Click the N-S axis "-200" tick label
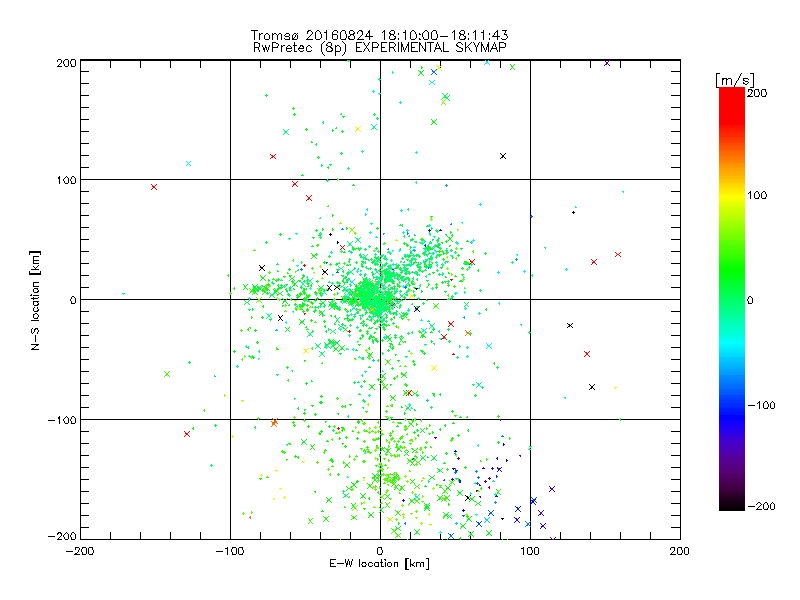The height and width of the screenshot is (600, 800). 62,536
